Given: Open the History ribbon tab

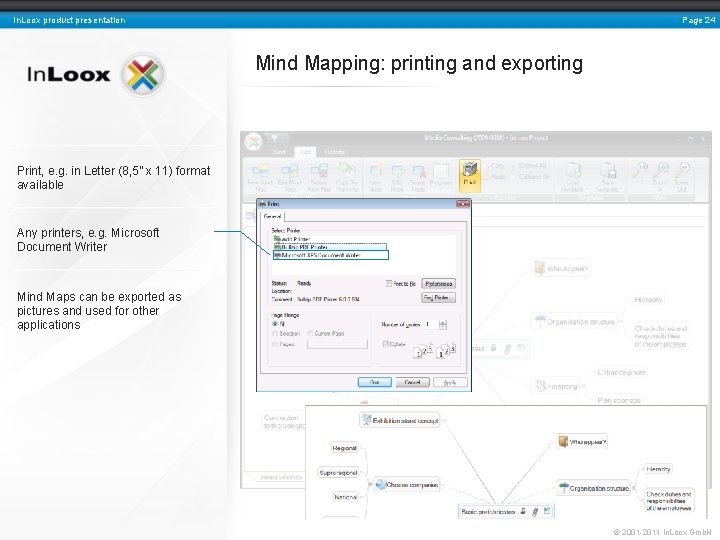Looking at the screenshot, I should [334, 152].
